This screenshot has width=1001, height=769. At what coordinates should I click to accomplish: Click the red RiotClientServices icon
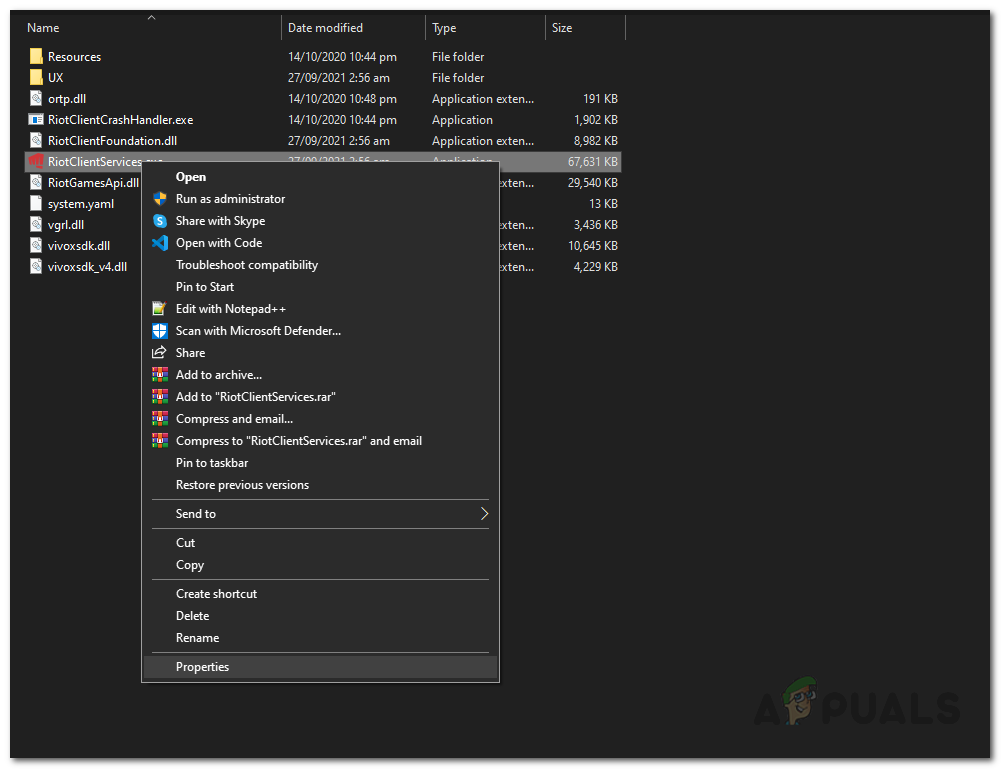tap(36, 161)
